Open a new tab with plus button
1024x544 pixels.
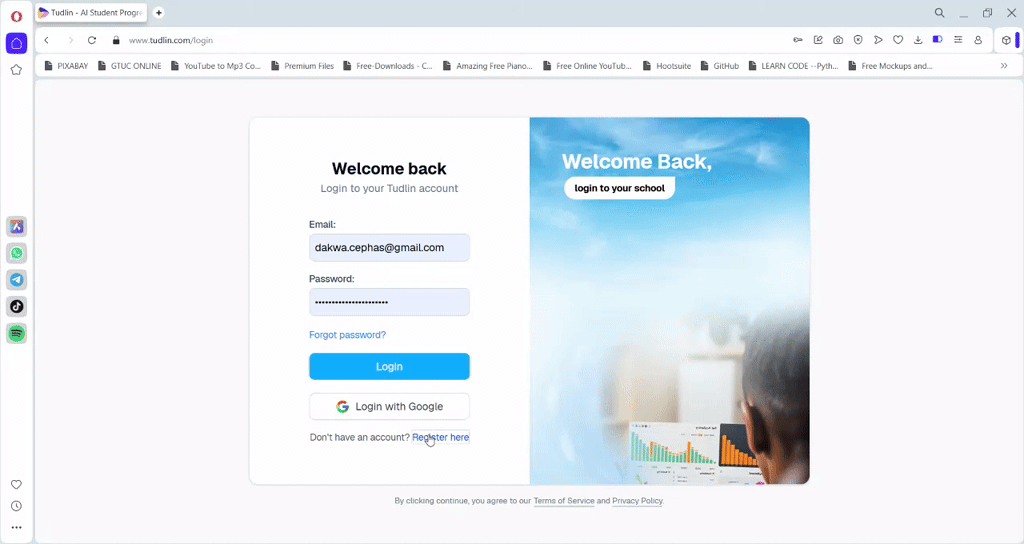(159, 12)
